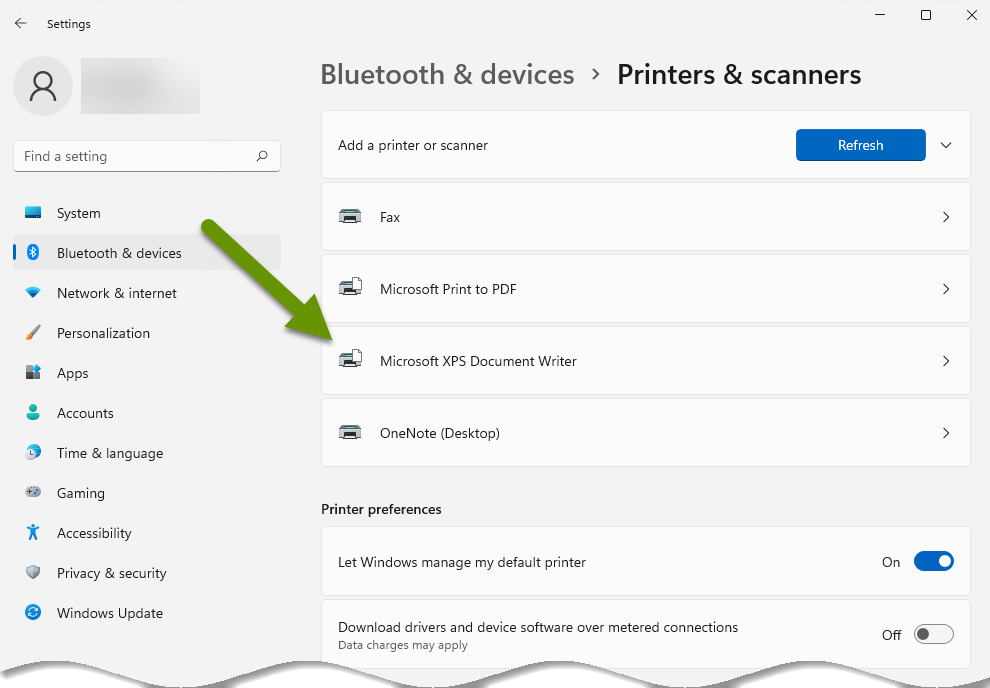Click the Fax printer icon

tap(350, 216)
